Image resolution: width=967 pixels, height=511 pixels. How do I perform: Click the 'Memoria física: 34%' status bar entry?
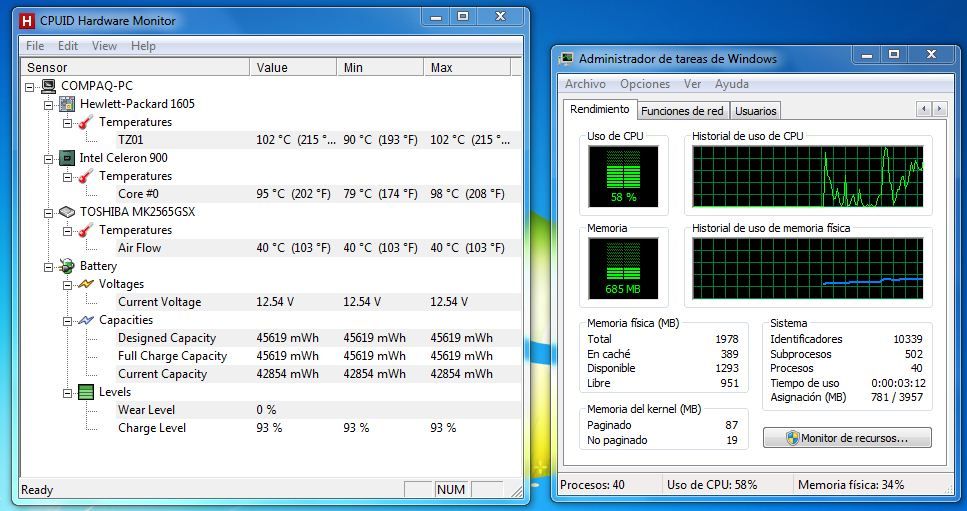pyautogui.click(x=851, y=485)
